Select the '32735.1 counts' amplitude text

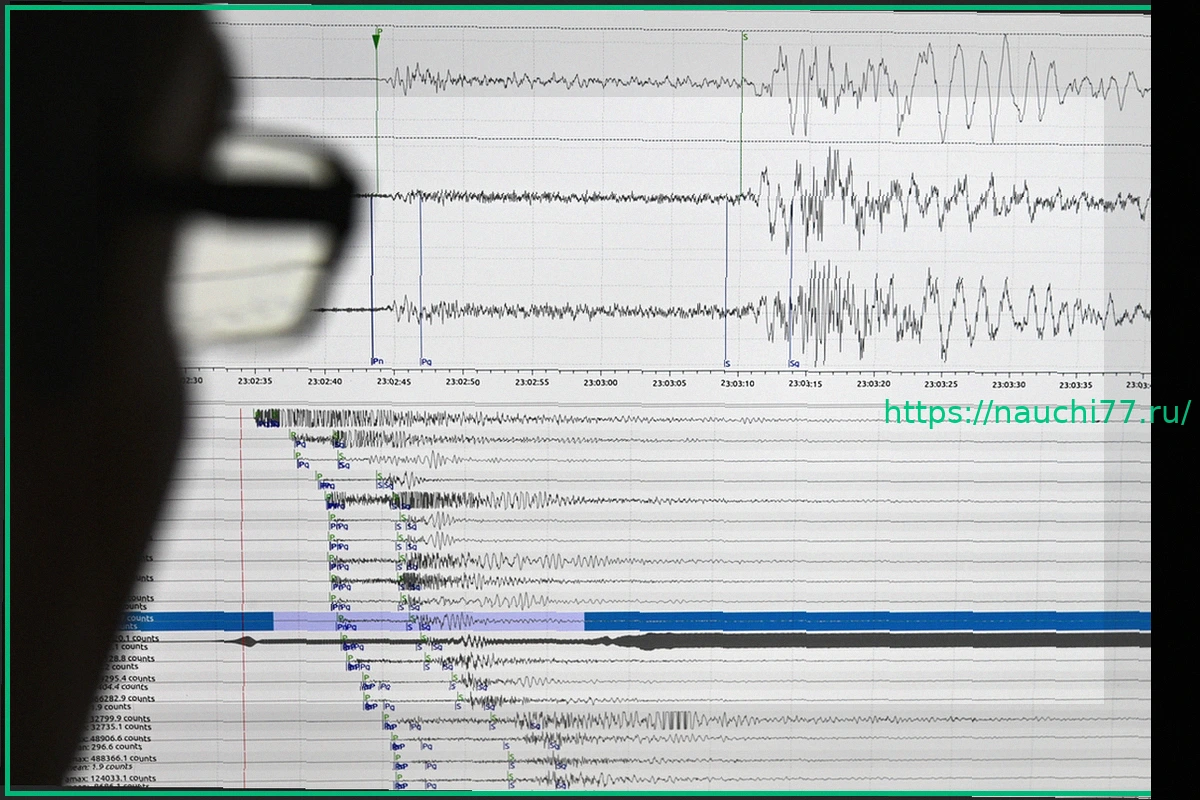click(x=121, y=727)
